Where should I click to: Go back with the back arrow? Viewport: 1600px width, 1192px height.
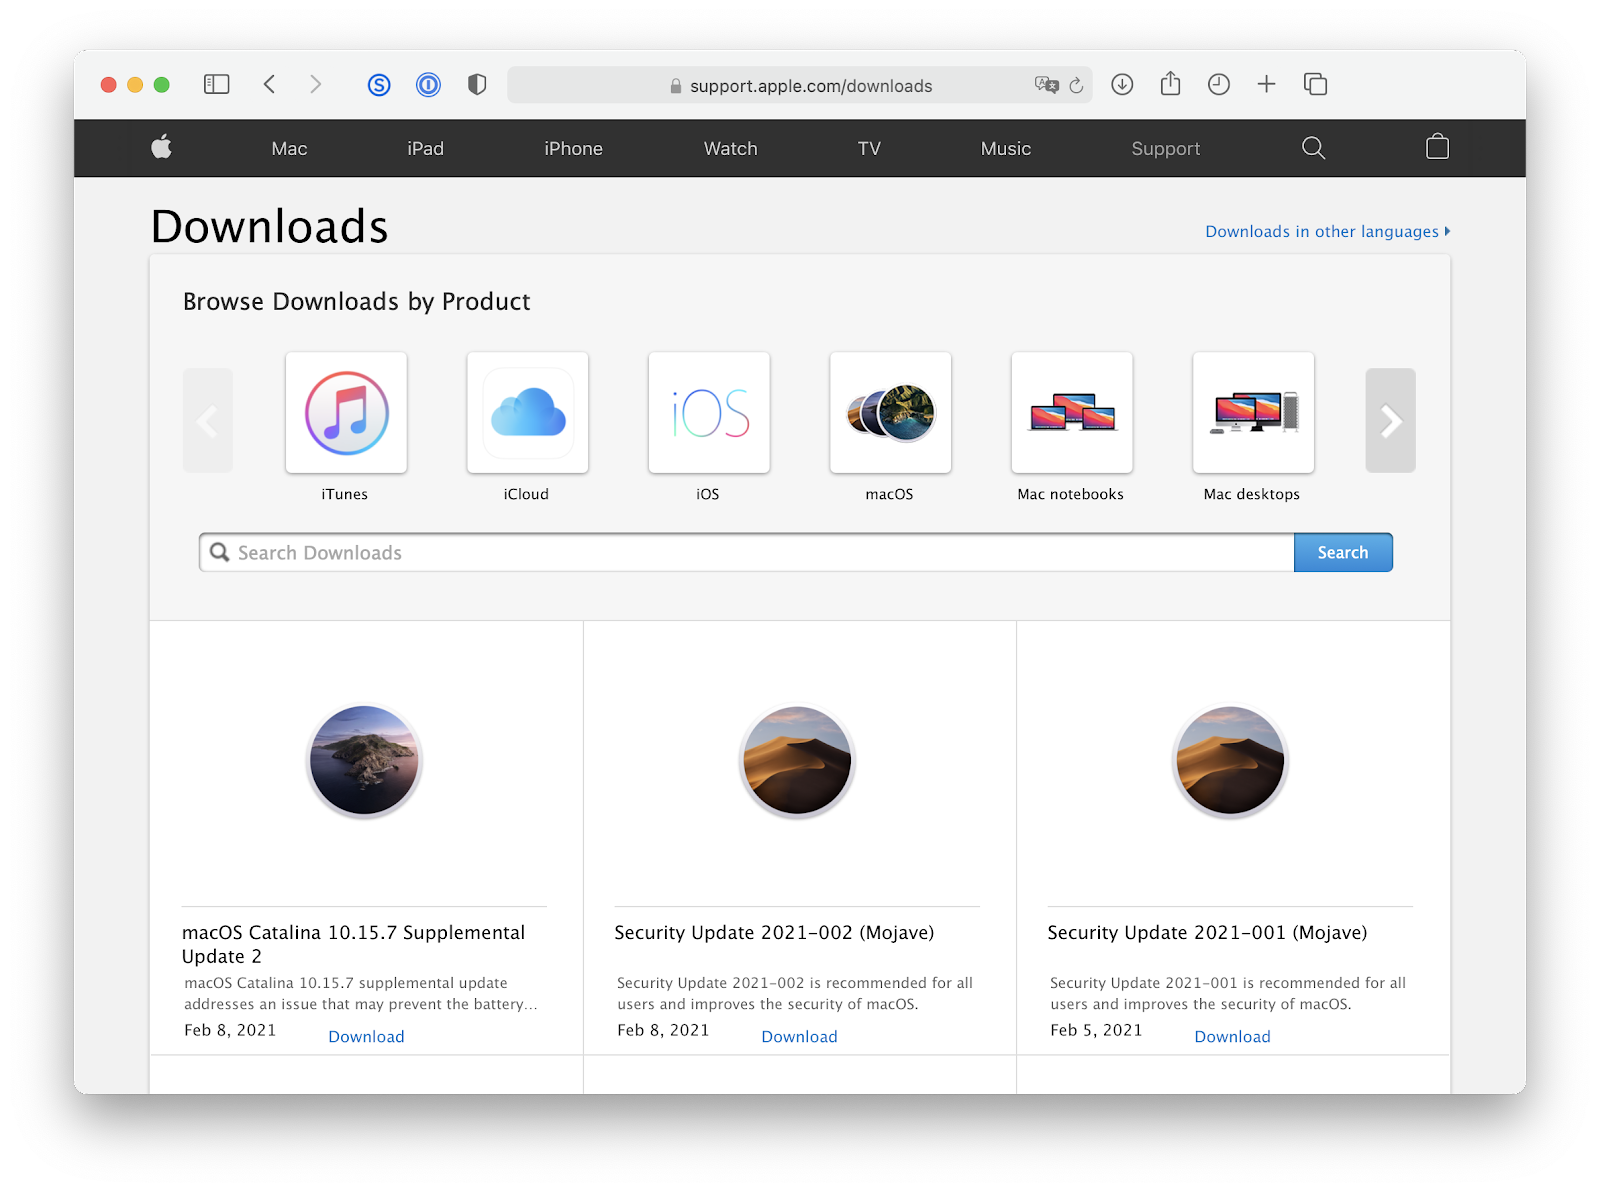click(x=269, y=85)
